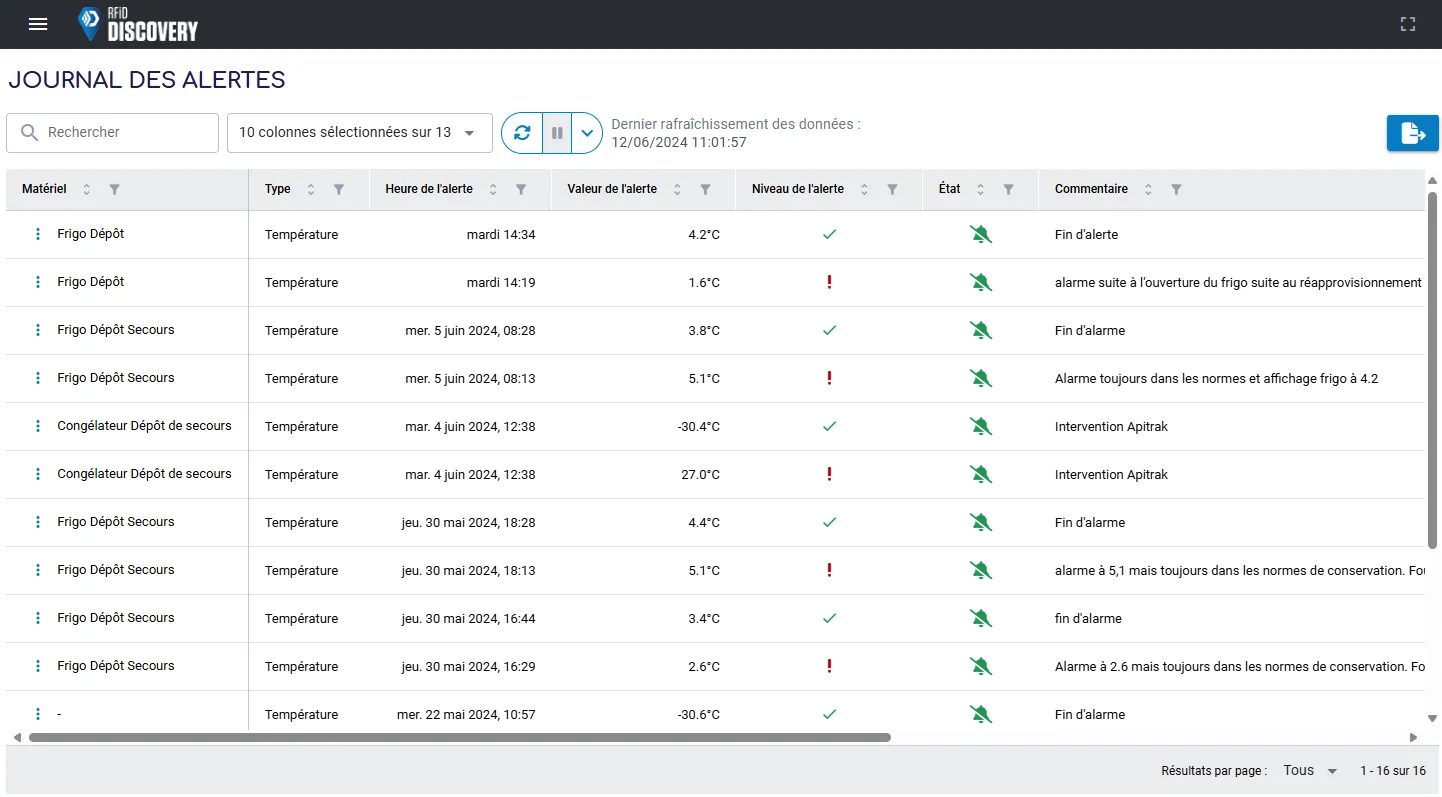Click comment 'Fin d'alerte'
The width and height of the screenshot is (1442, 797).
(x=1086, y=234)
